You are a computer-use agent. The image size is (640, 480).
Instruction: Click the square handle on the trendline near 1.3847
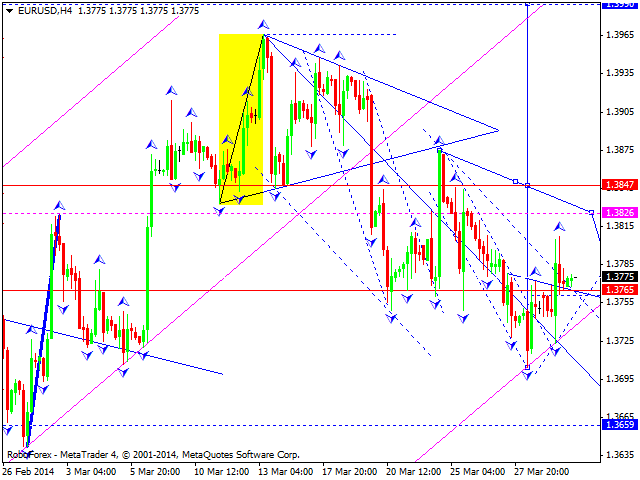click(x=516, y=181)
